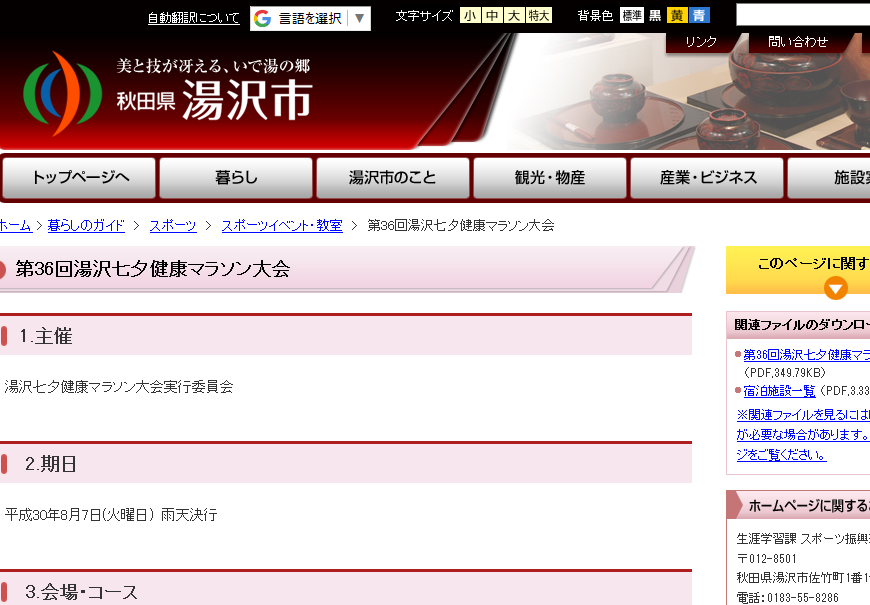Set text size to 特大
The height and width of the screenshot is (605, 870).
point(539,16)
